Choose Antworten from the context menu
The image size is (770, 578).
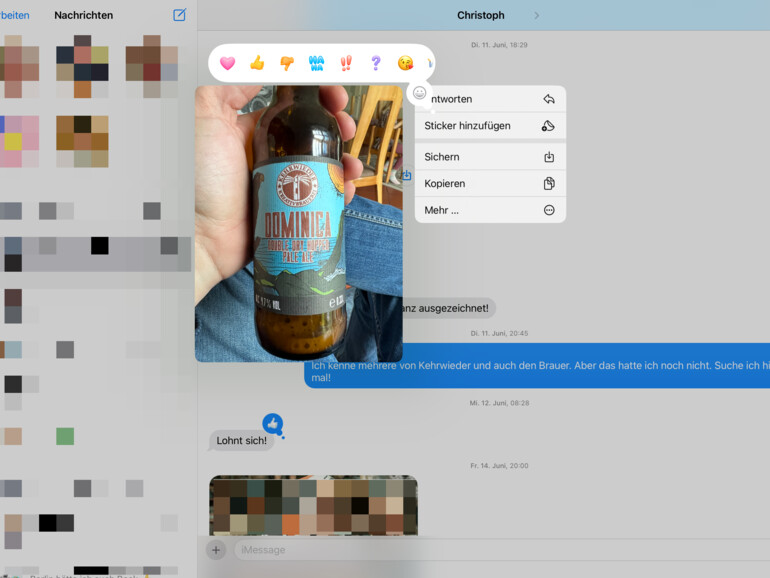pos(490,99)
